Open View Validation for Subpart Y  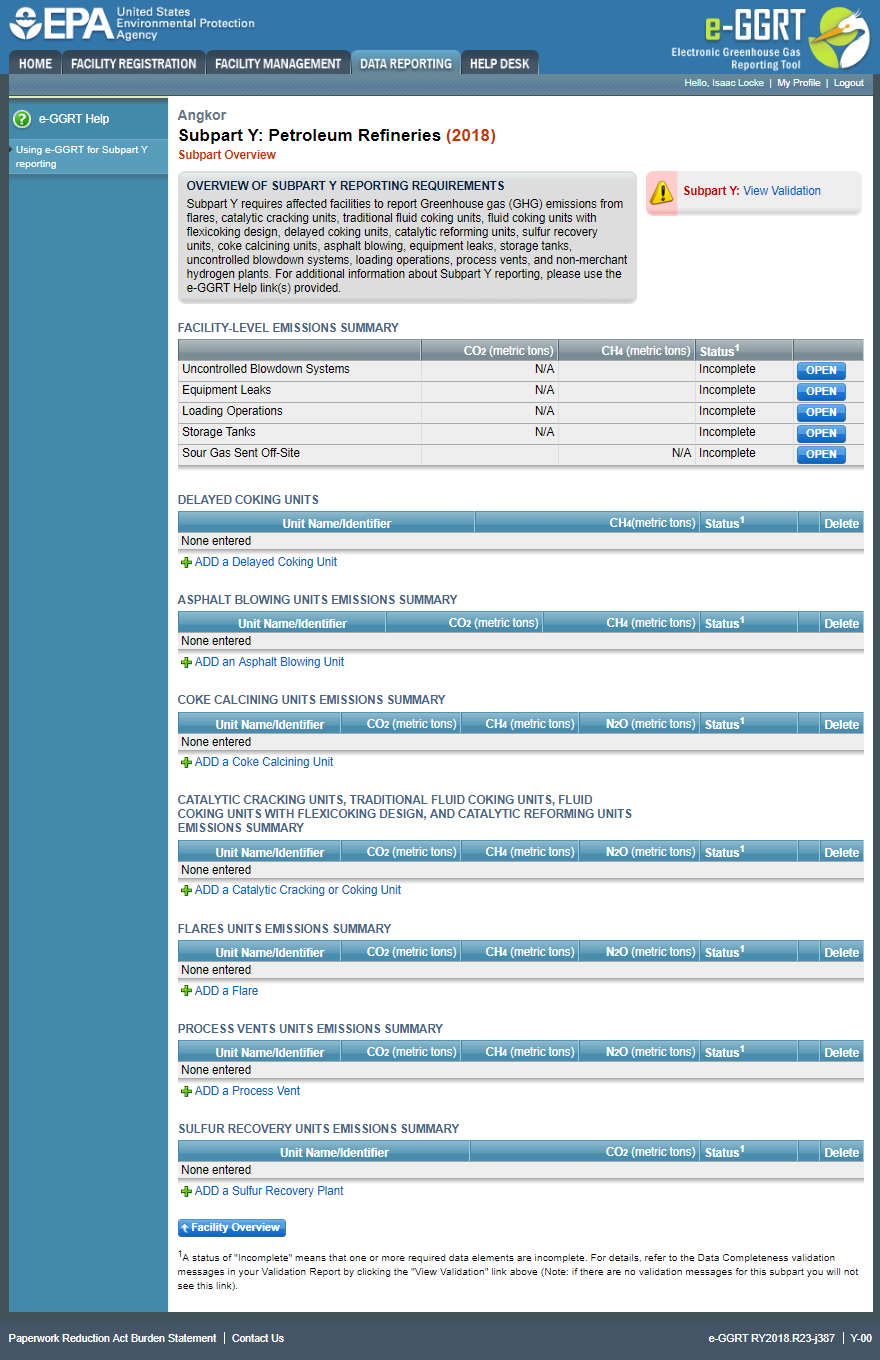pyautogui.click(x=782, y=191)
